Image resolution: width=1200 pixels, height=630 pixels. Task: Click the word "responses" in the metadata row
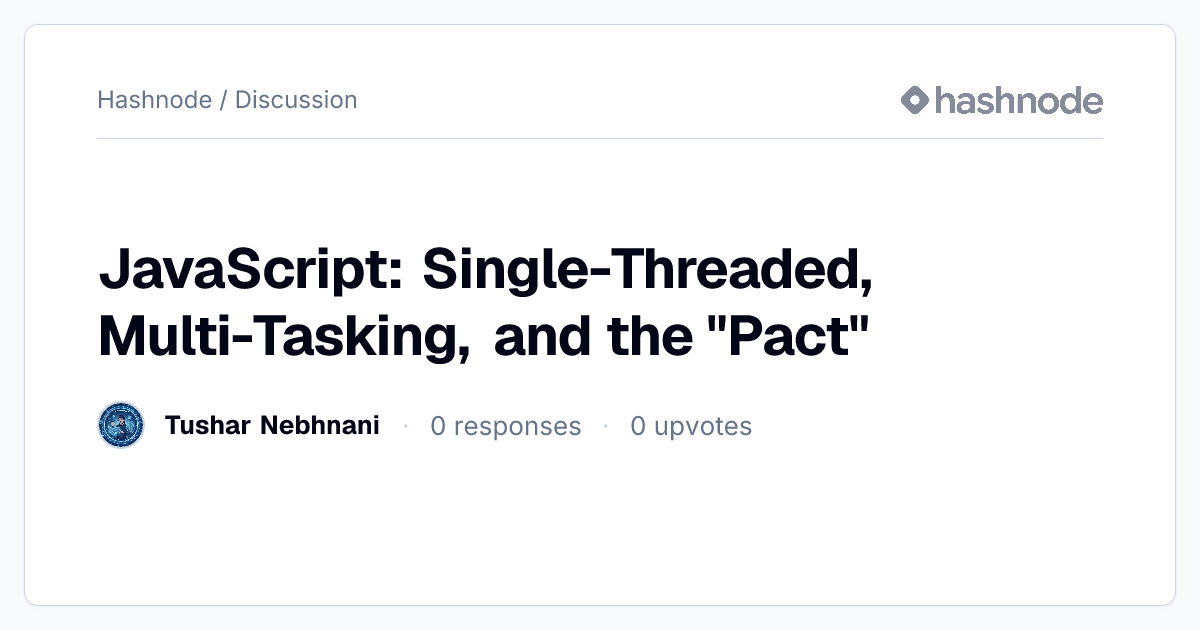click(x=517, y=427)
